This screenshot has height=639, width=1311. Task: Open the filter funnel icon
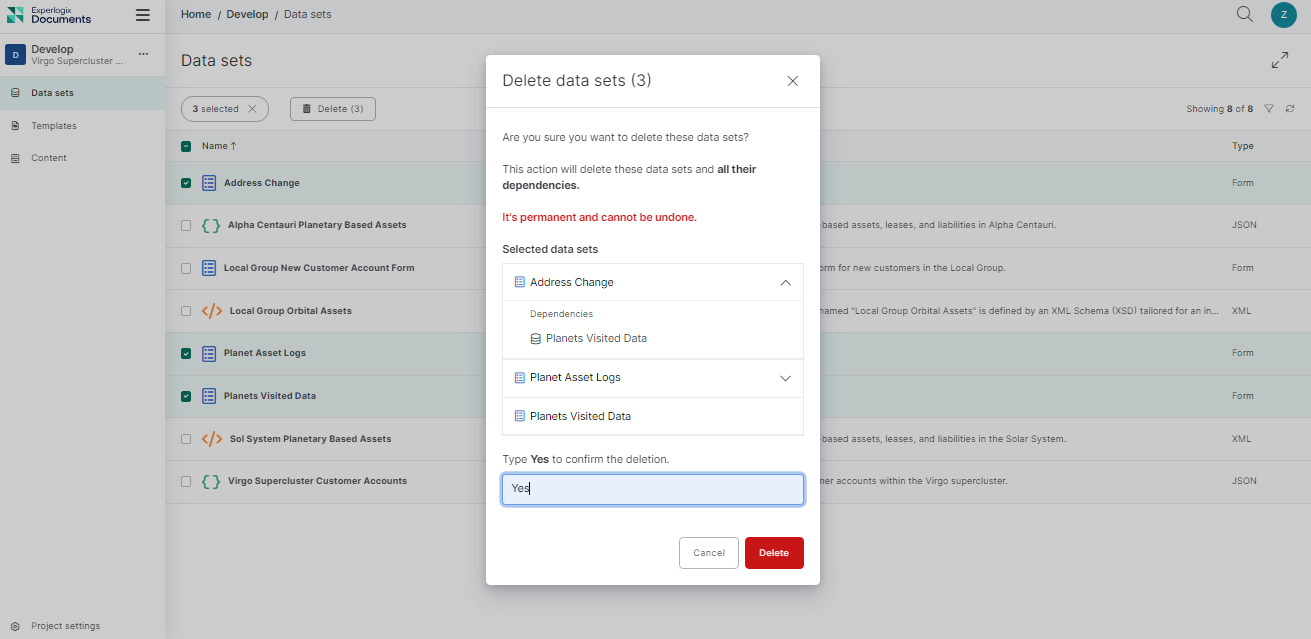[x=1269, y=109]
